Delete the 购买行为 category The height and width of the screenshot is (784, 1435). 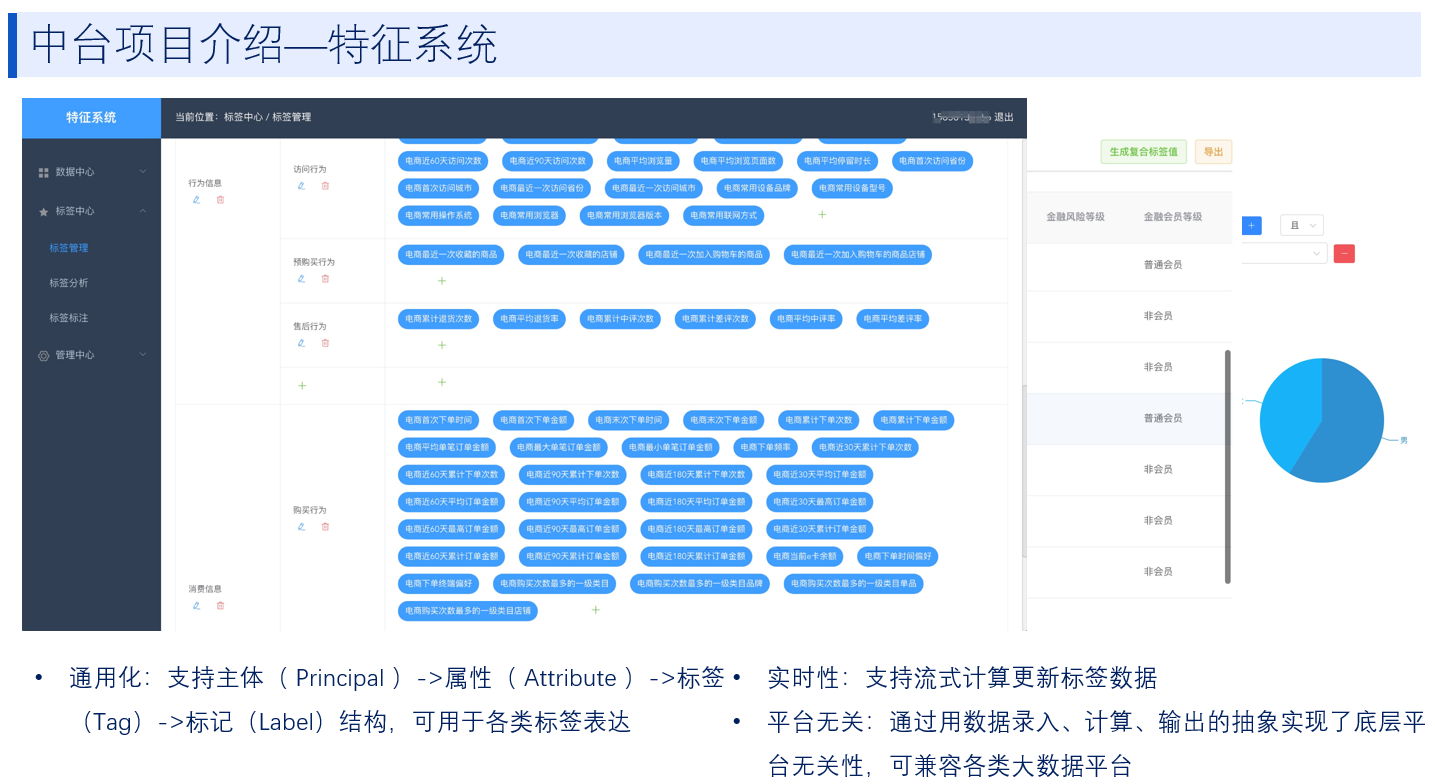tap(325, 527)
